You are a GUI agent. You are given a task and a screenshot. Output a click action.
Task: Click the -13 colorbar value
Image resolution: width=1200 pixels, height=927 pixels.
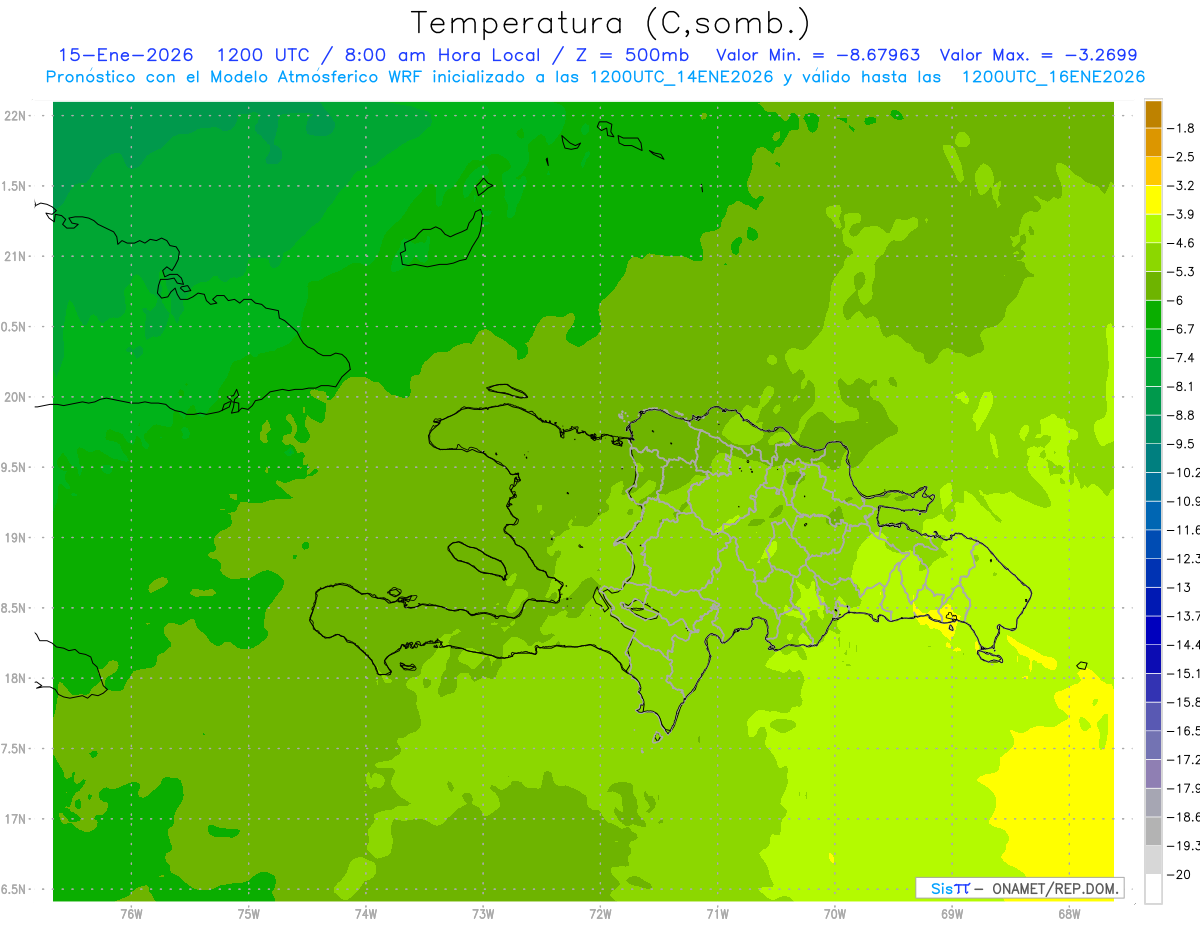[x=1180, y=587]
